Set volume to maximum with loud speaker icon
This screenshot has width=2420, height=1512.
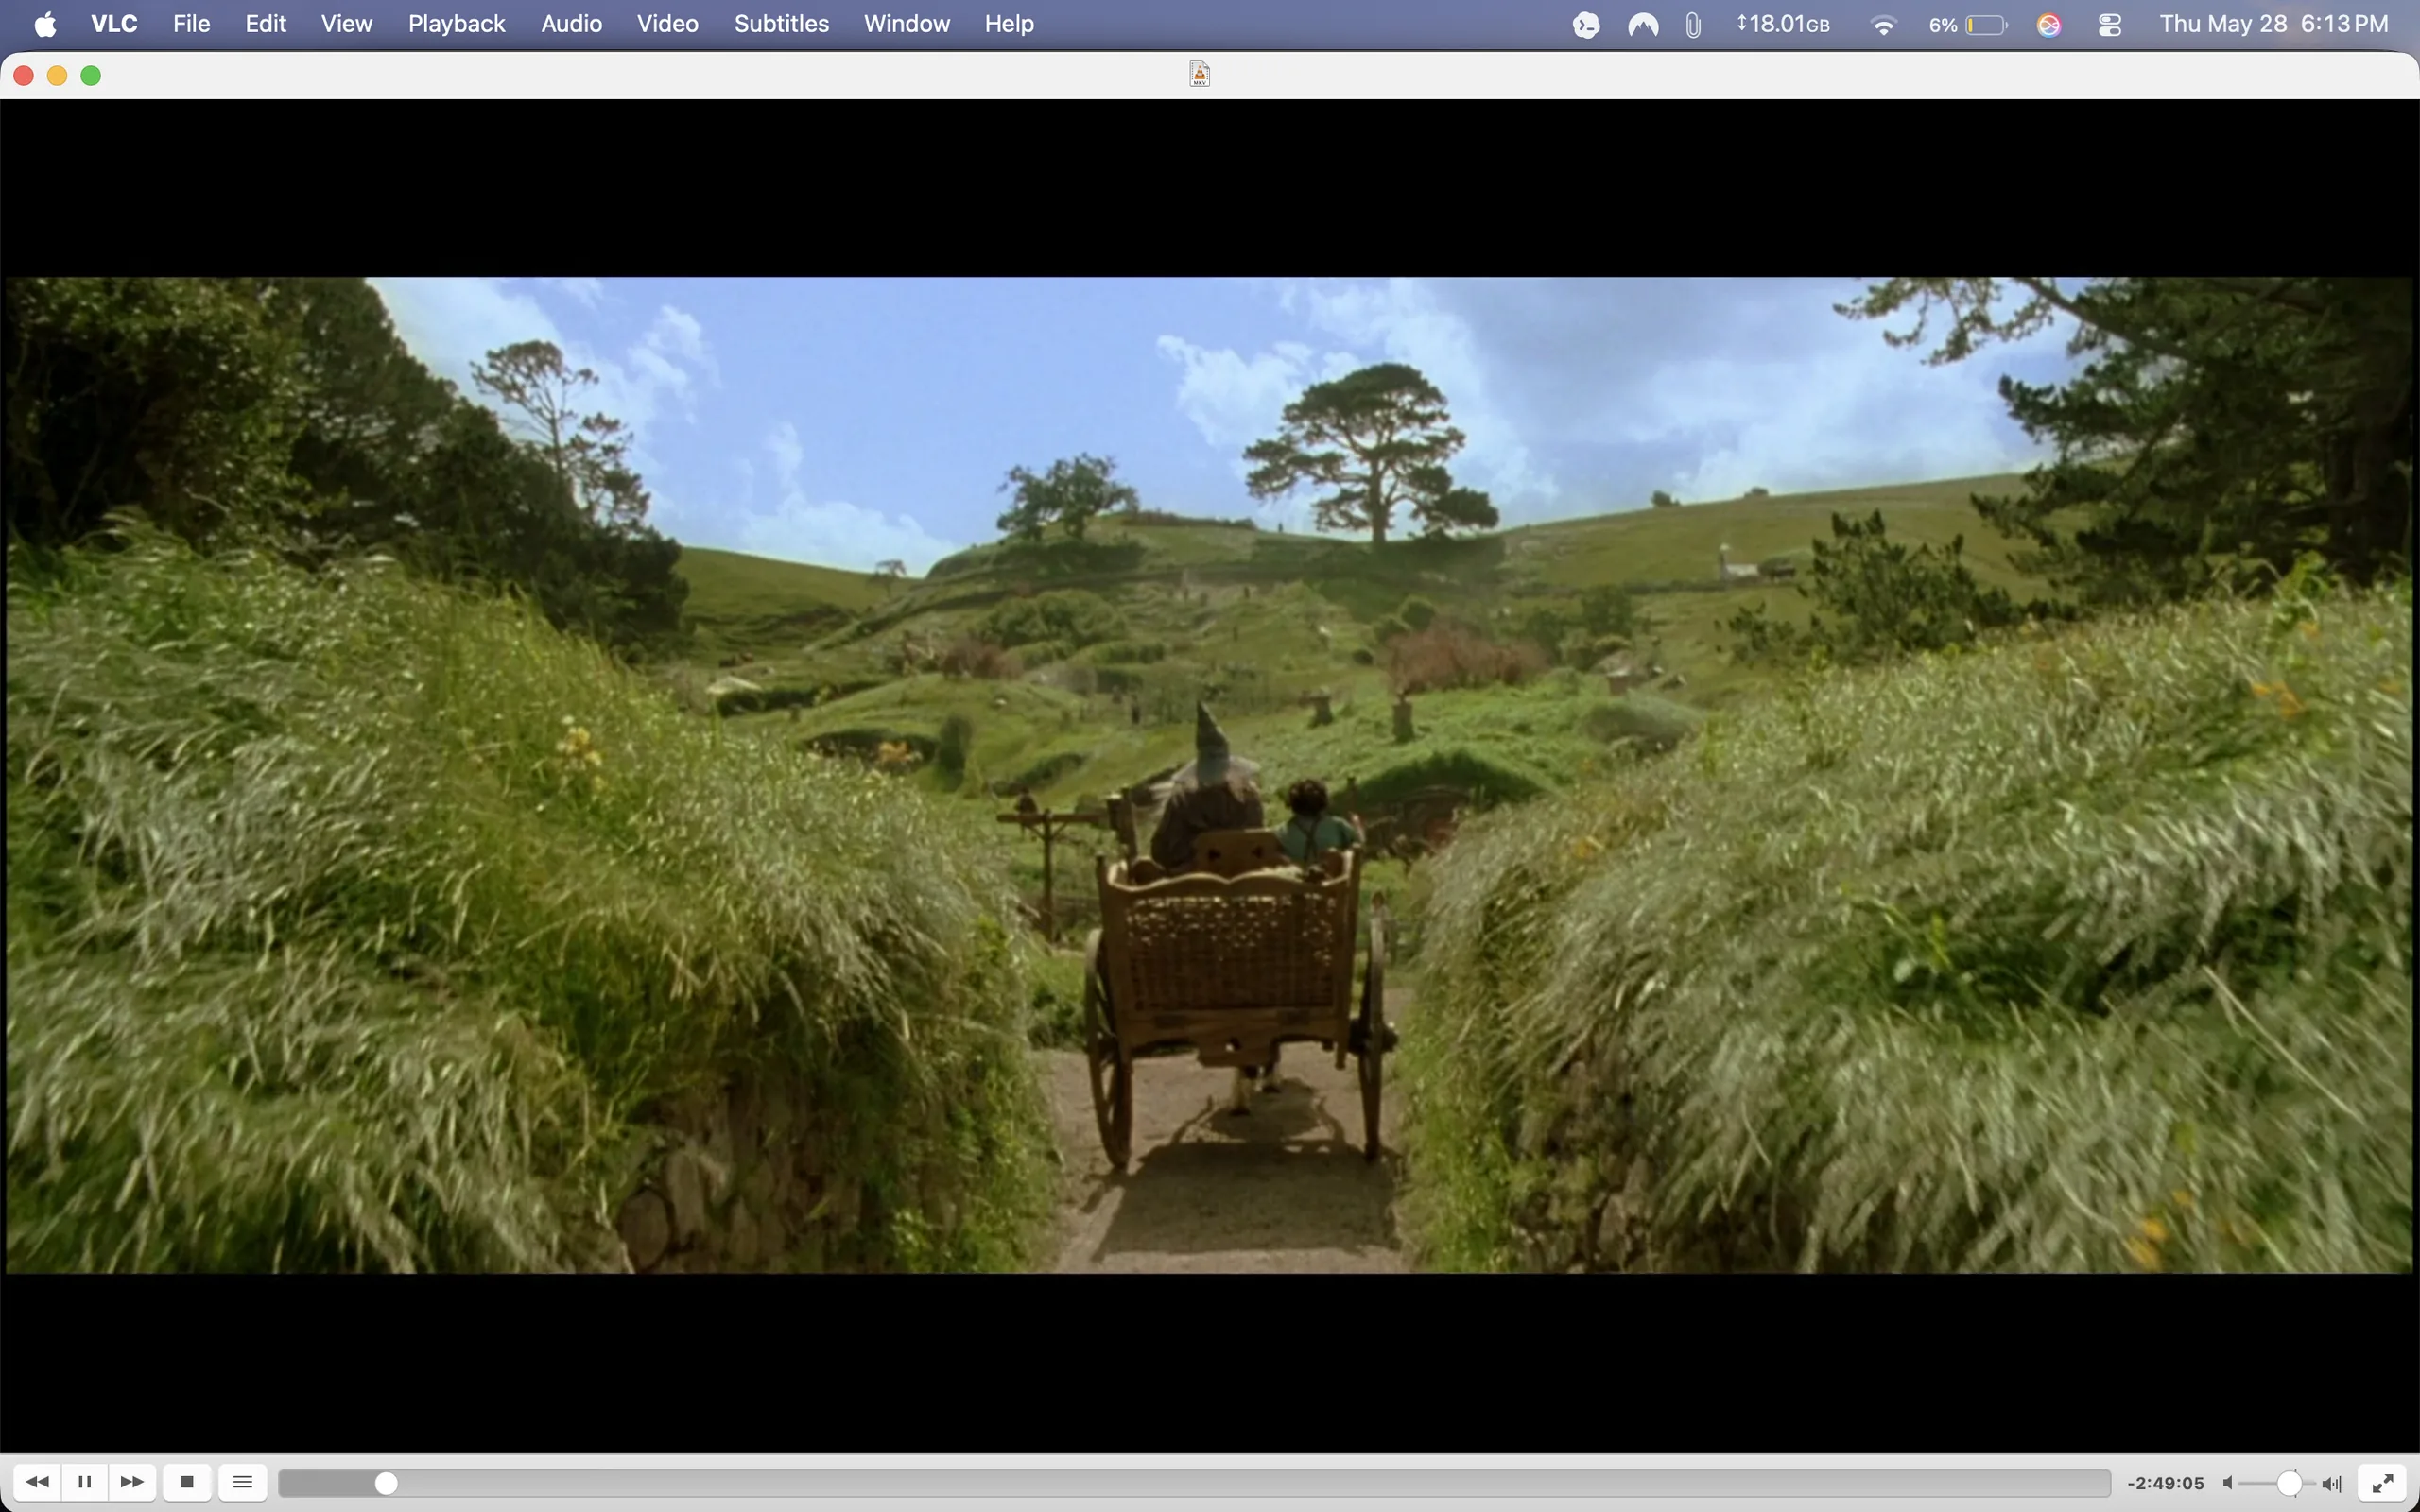pos(2332,1483)
